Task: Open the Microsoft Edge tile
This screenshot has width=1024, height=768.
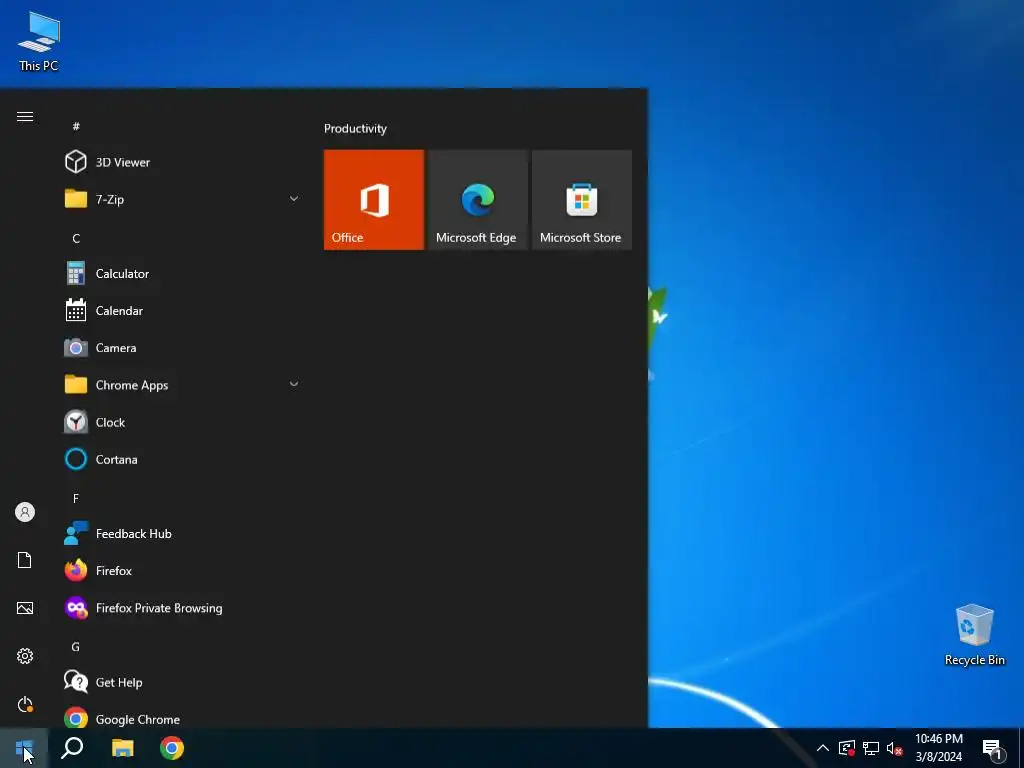Action: click(477, 200)
